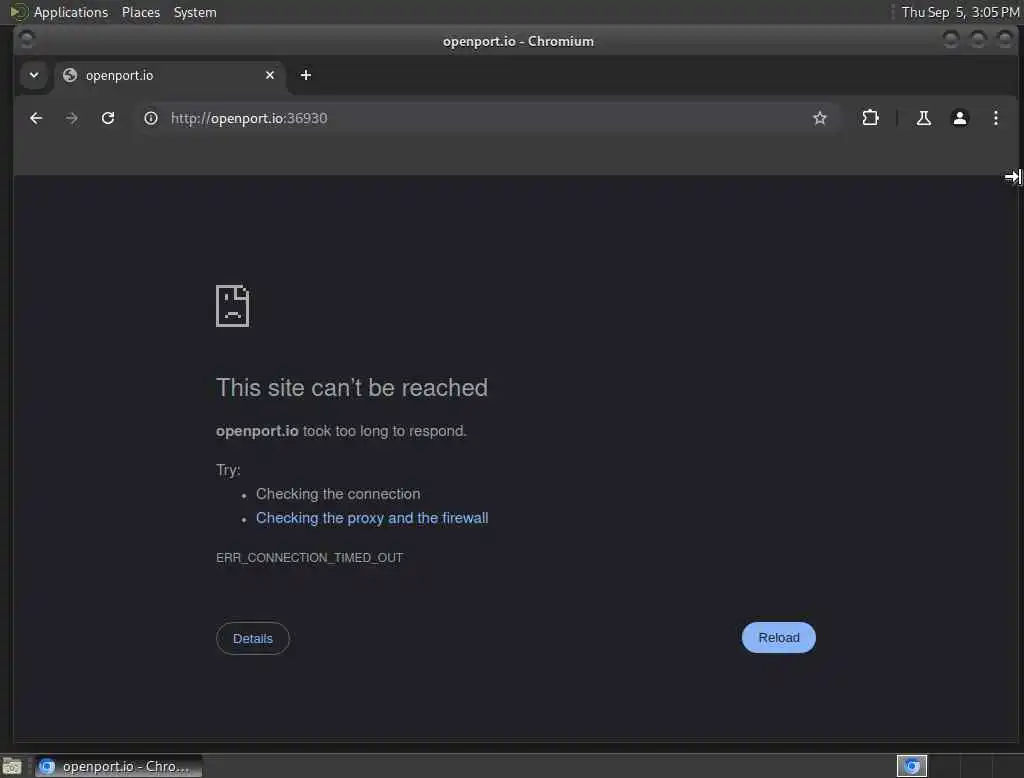Click the blue Reload button

click(778, 638)
